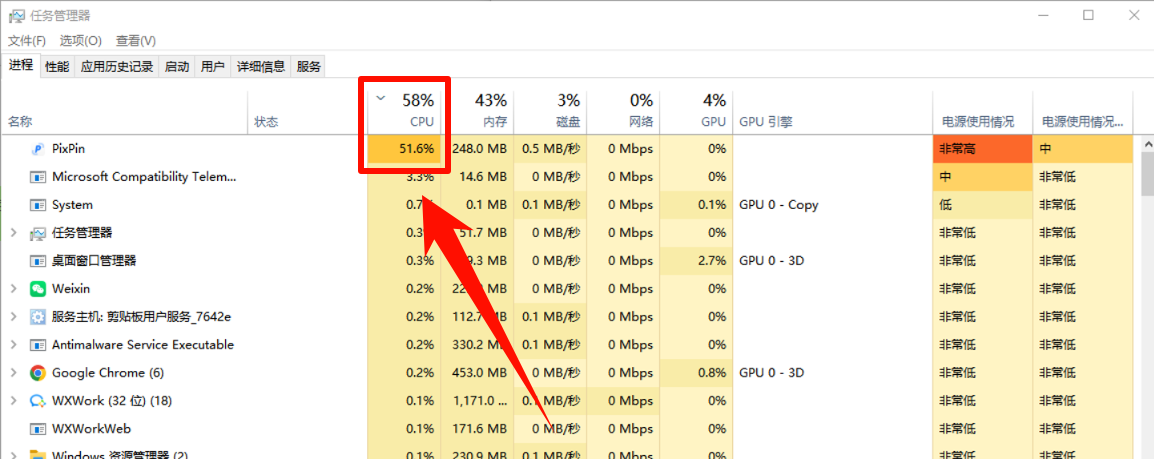Image resolution: width=1154 pixels, height=459 pixels.
Task: Click the 桌面窗口管理器 process icon
Action: coord(37,261)
